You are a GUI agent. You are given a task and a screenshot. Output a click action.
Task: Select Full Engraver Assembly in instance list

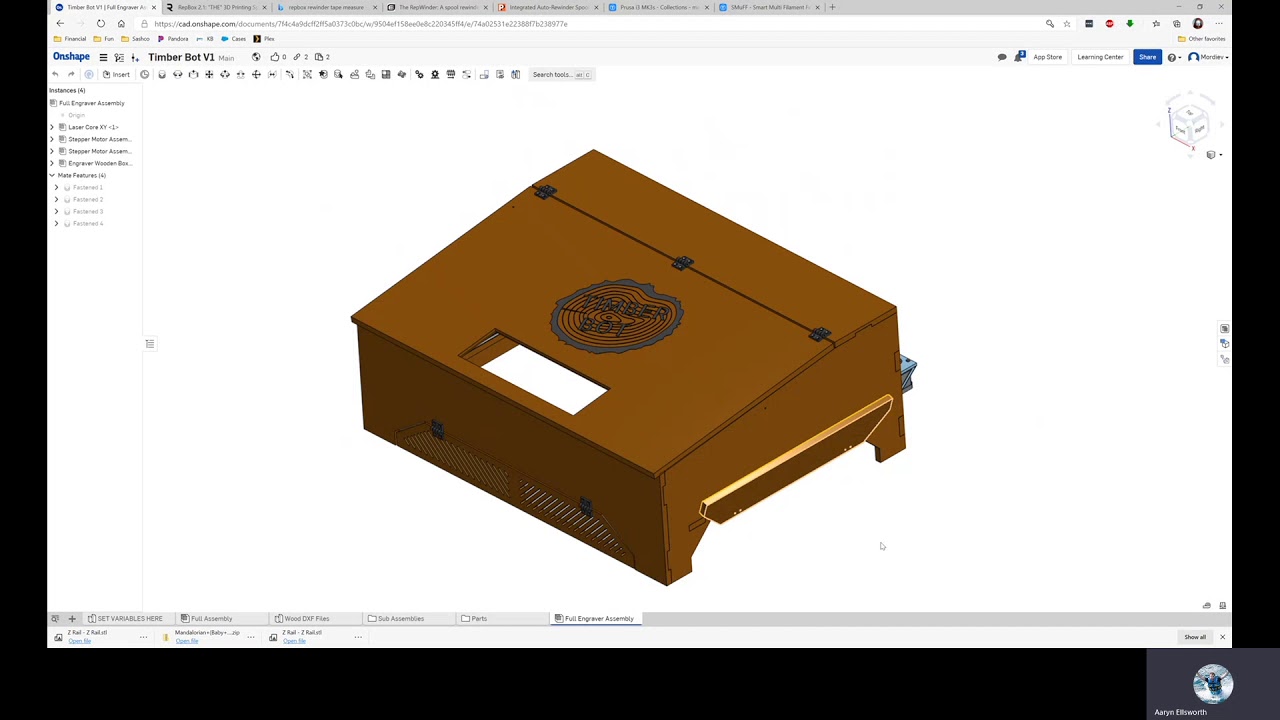click(91, 103)
